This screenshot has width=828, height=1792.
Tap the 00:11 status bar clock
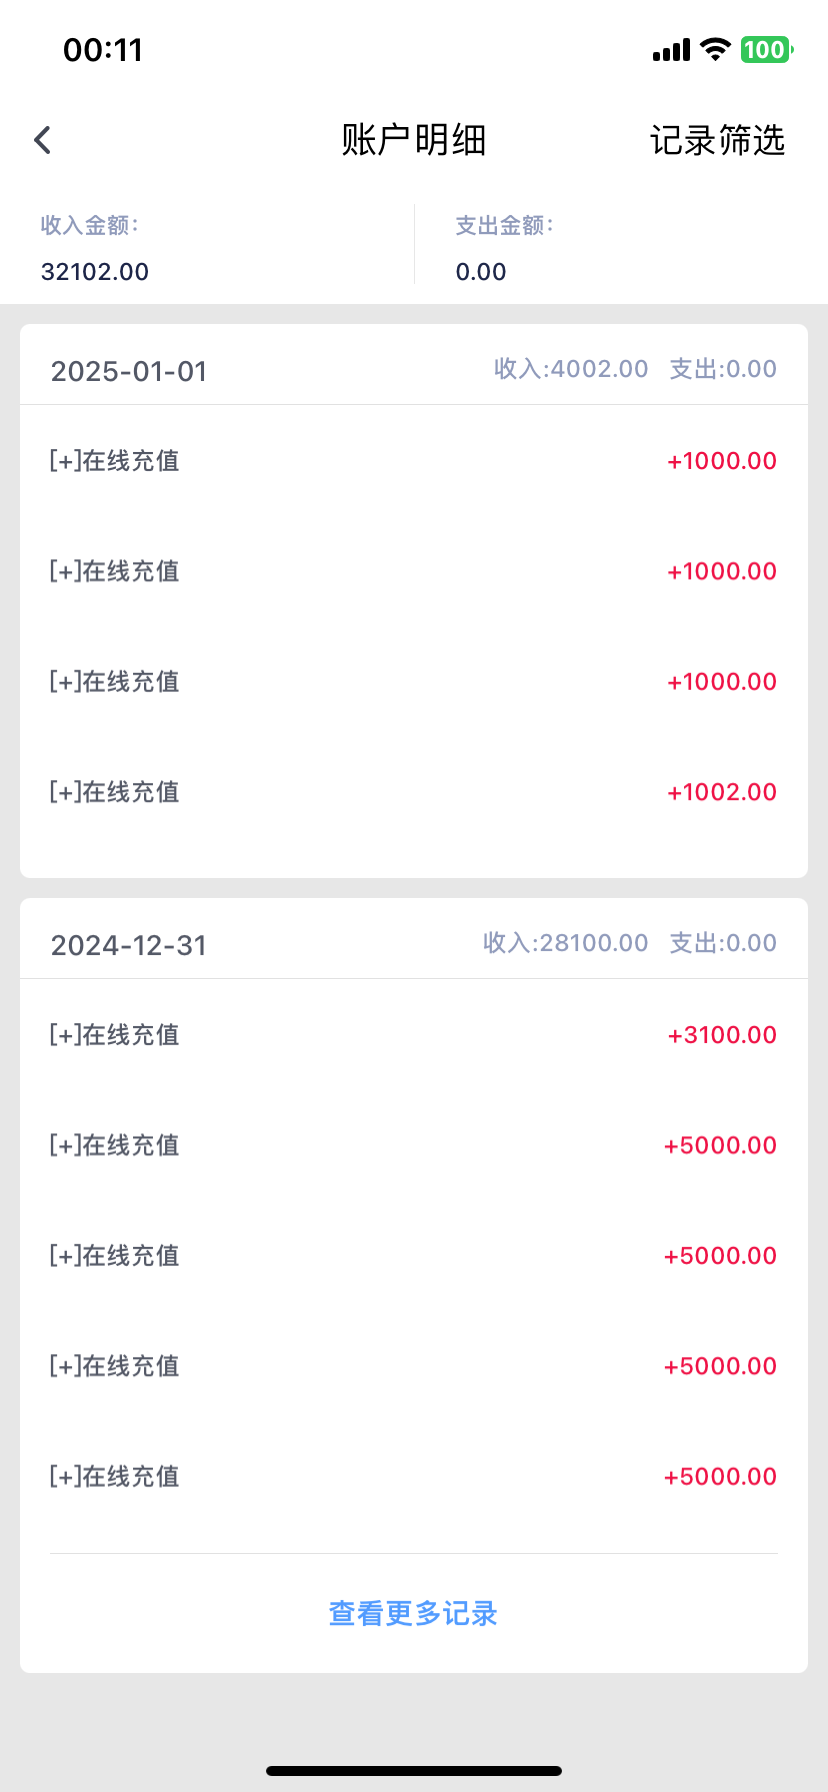(x=103, y=50)
